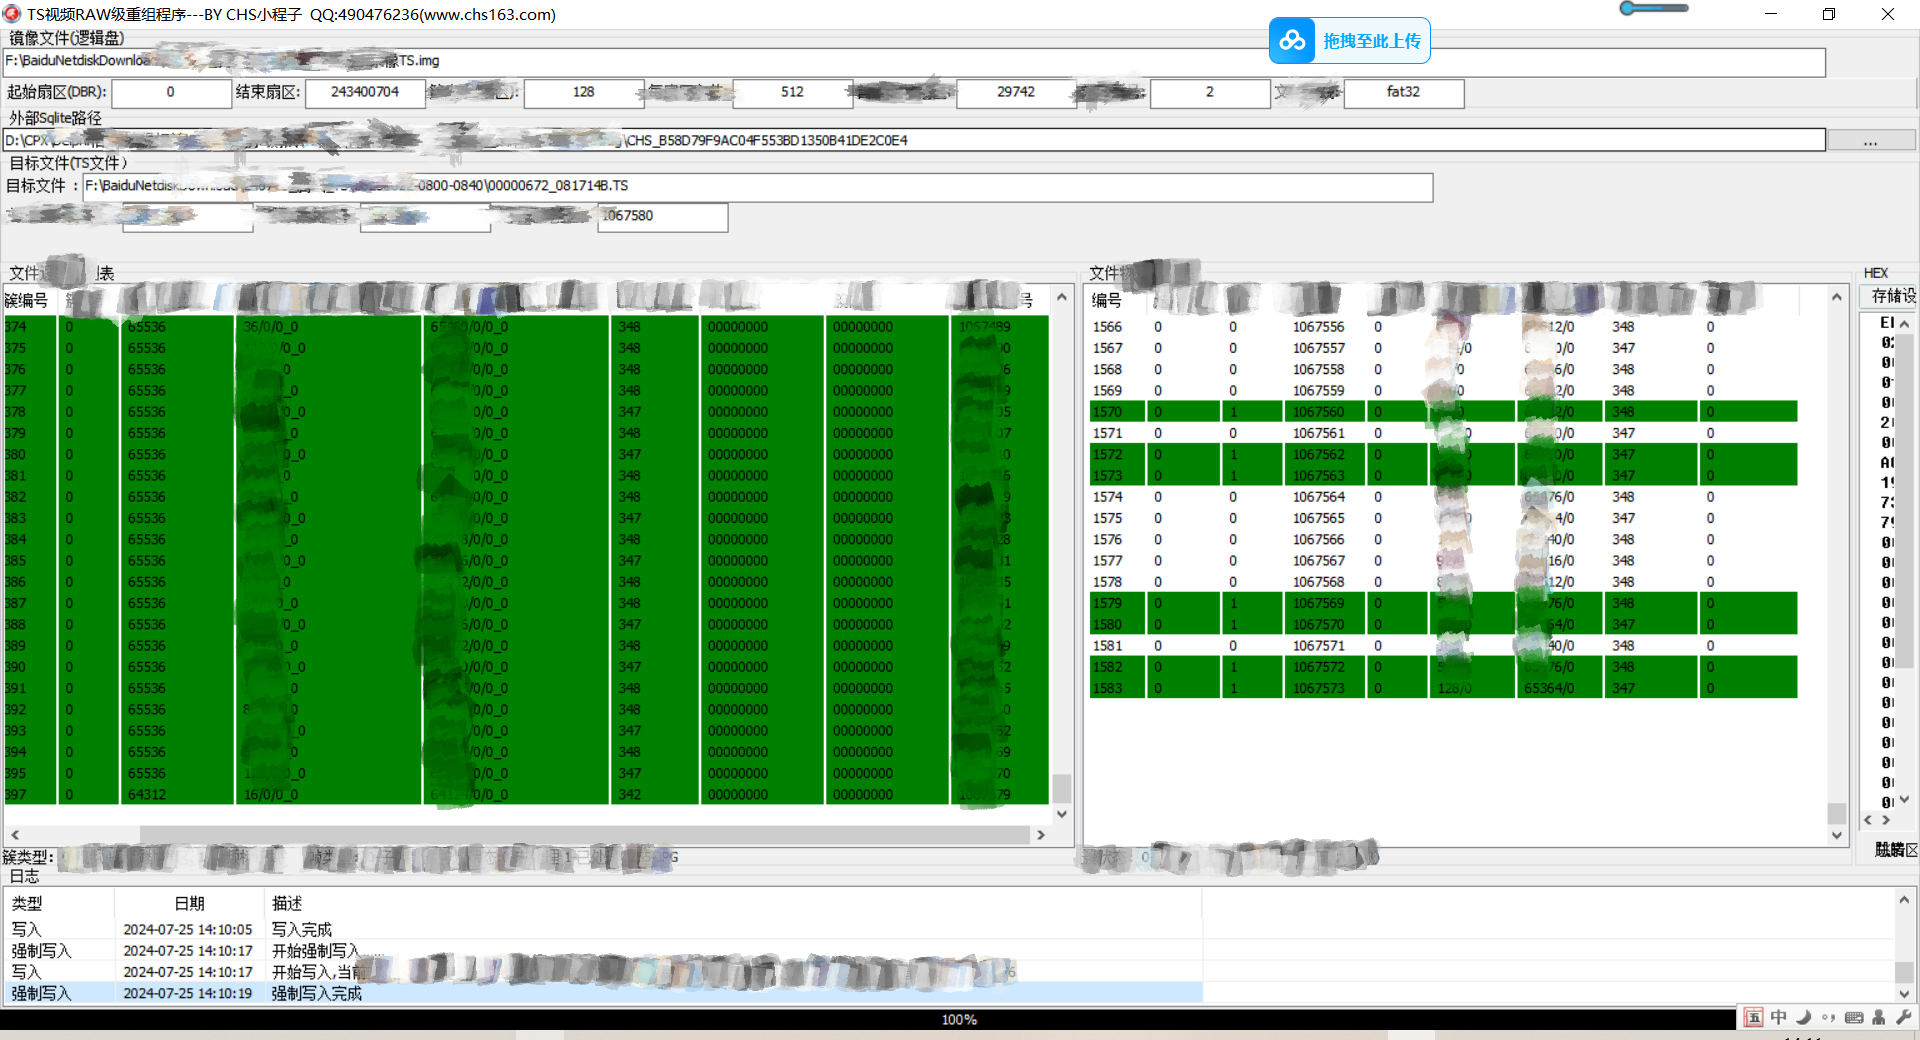Toggle the half-moon width mode icon
This screenshot has width=1920, height=1040.
point(1803,1018)
